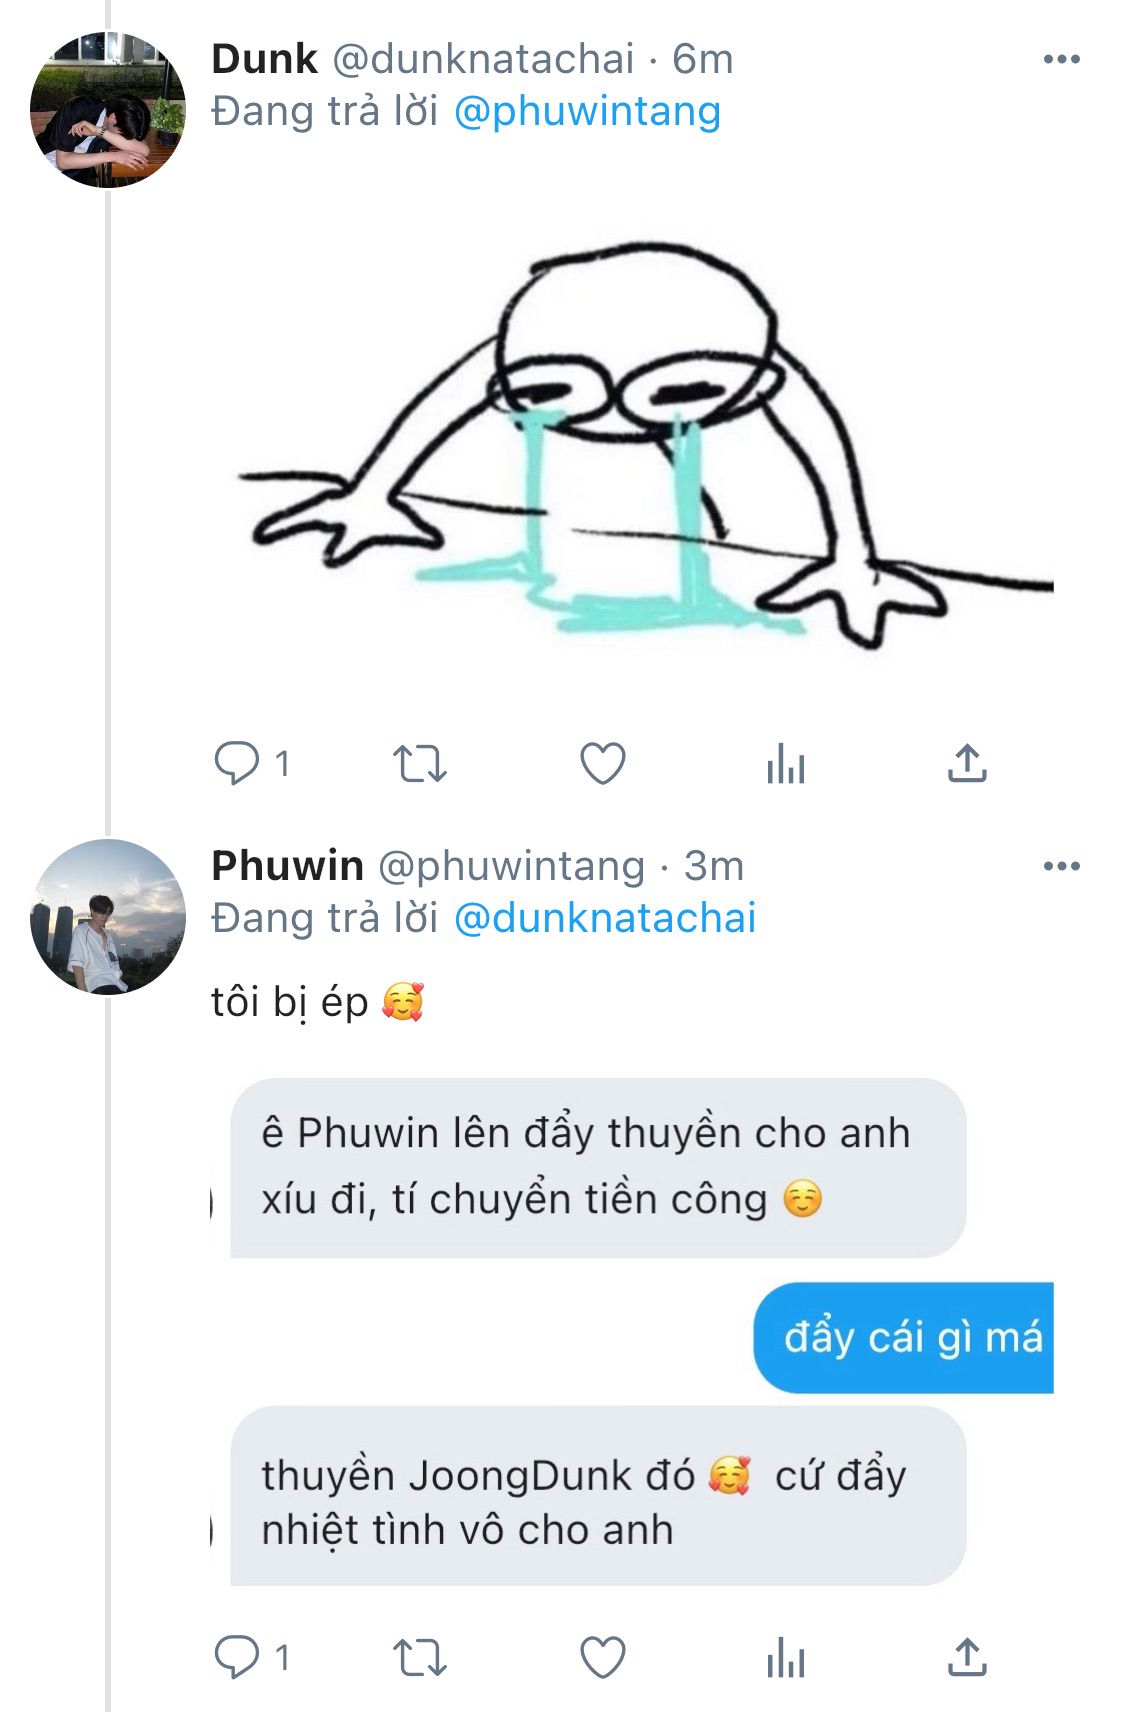Open the chat screenshot attached by Phuwin

632,1330
